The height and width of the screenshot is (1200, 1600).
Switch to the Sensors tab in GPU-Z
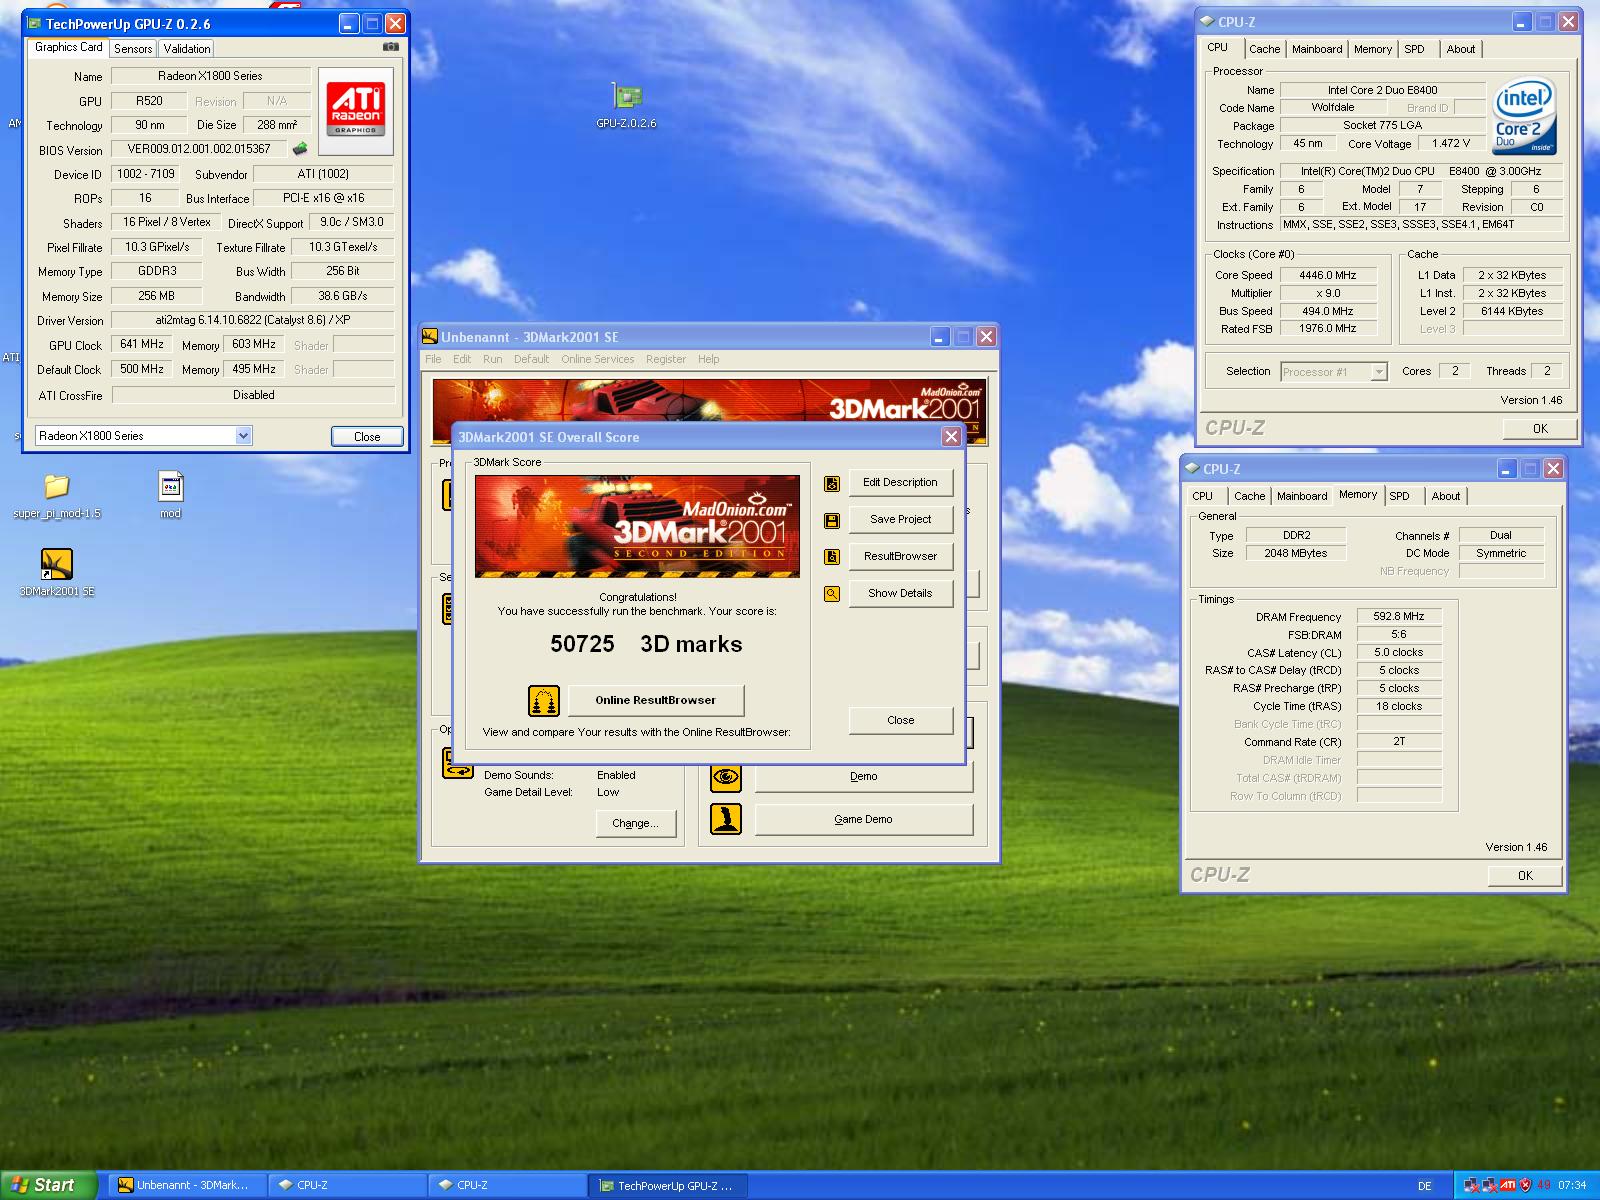[x=133, y=48]
